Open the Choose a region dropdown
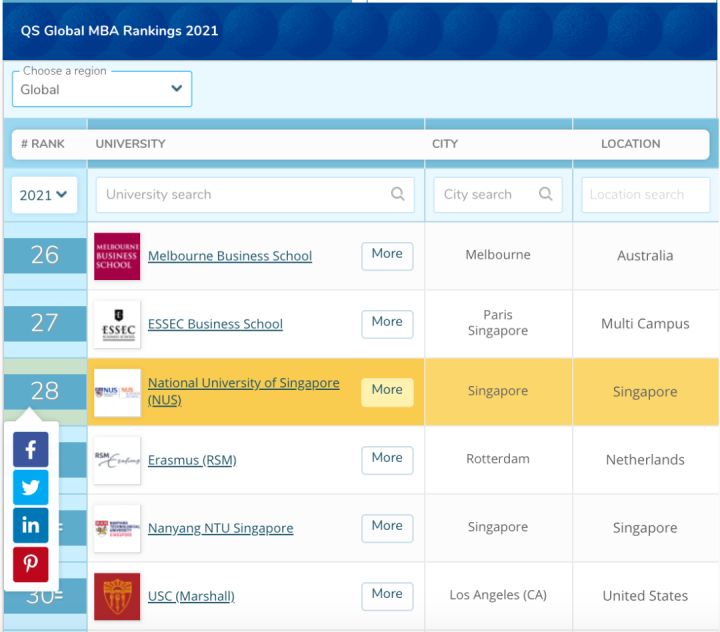This screenshot has height=632, width=720. 102,89
